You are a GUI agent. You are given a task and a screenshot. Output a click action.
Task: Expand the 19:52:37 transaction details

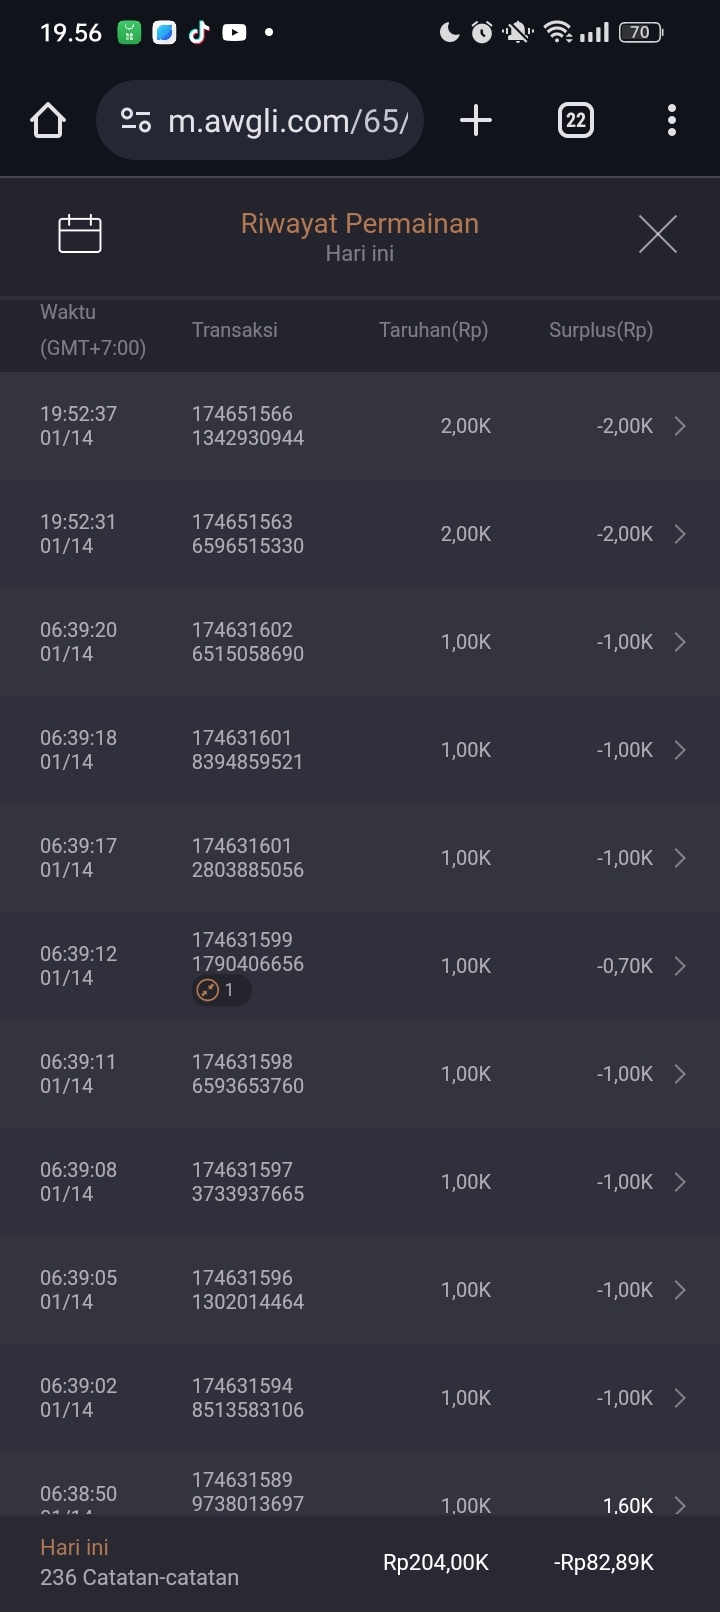680,426
